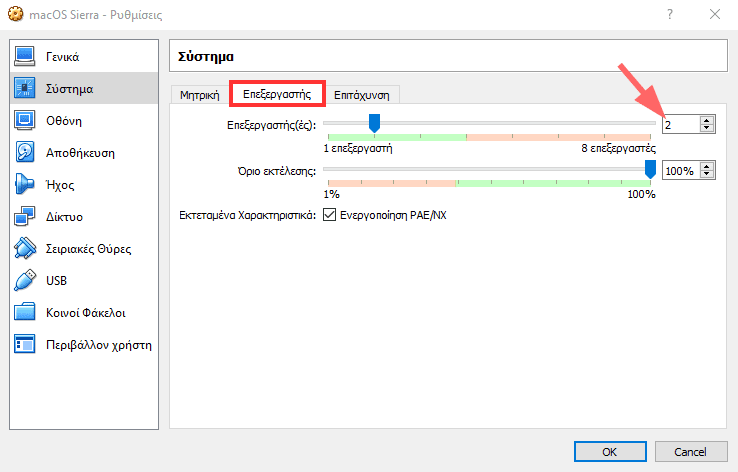Open the Περιβάλλον χρήστη label
The image size is (738, 472).
click(99, 345)
